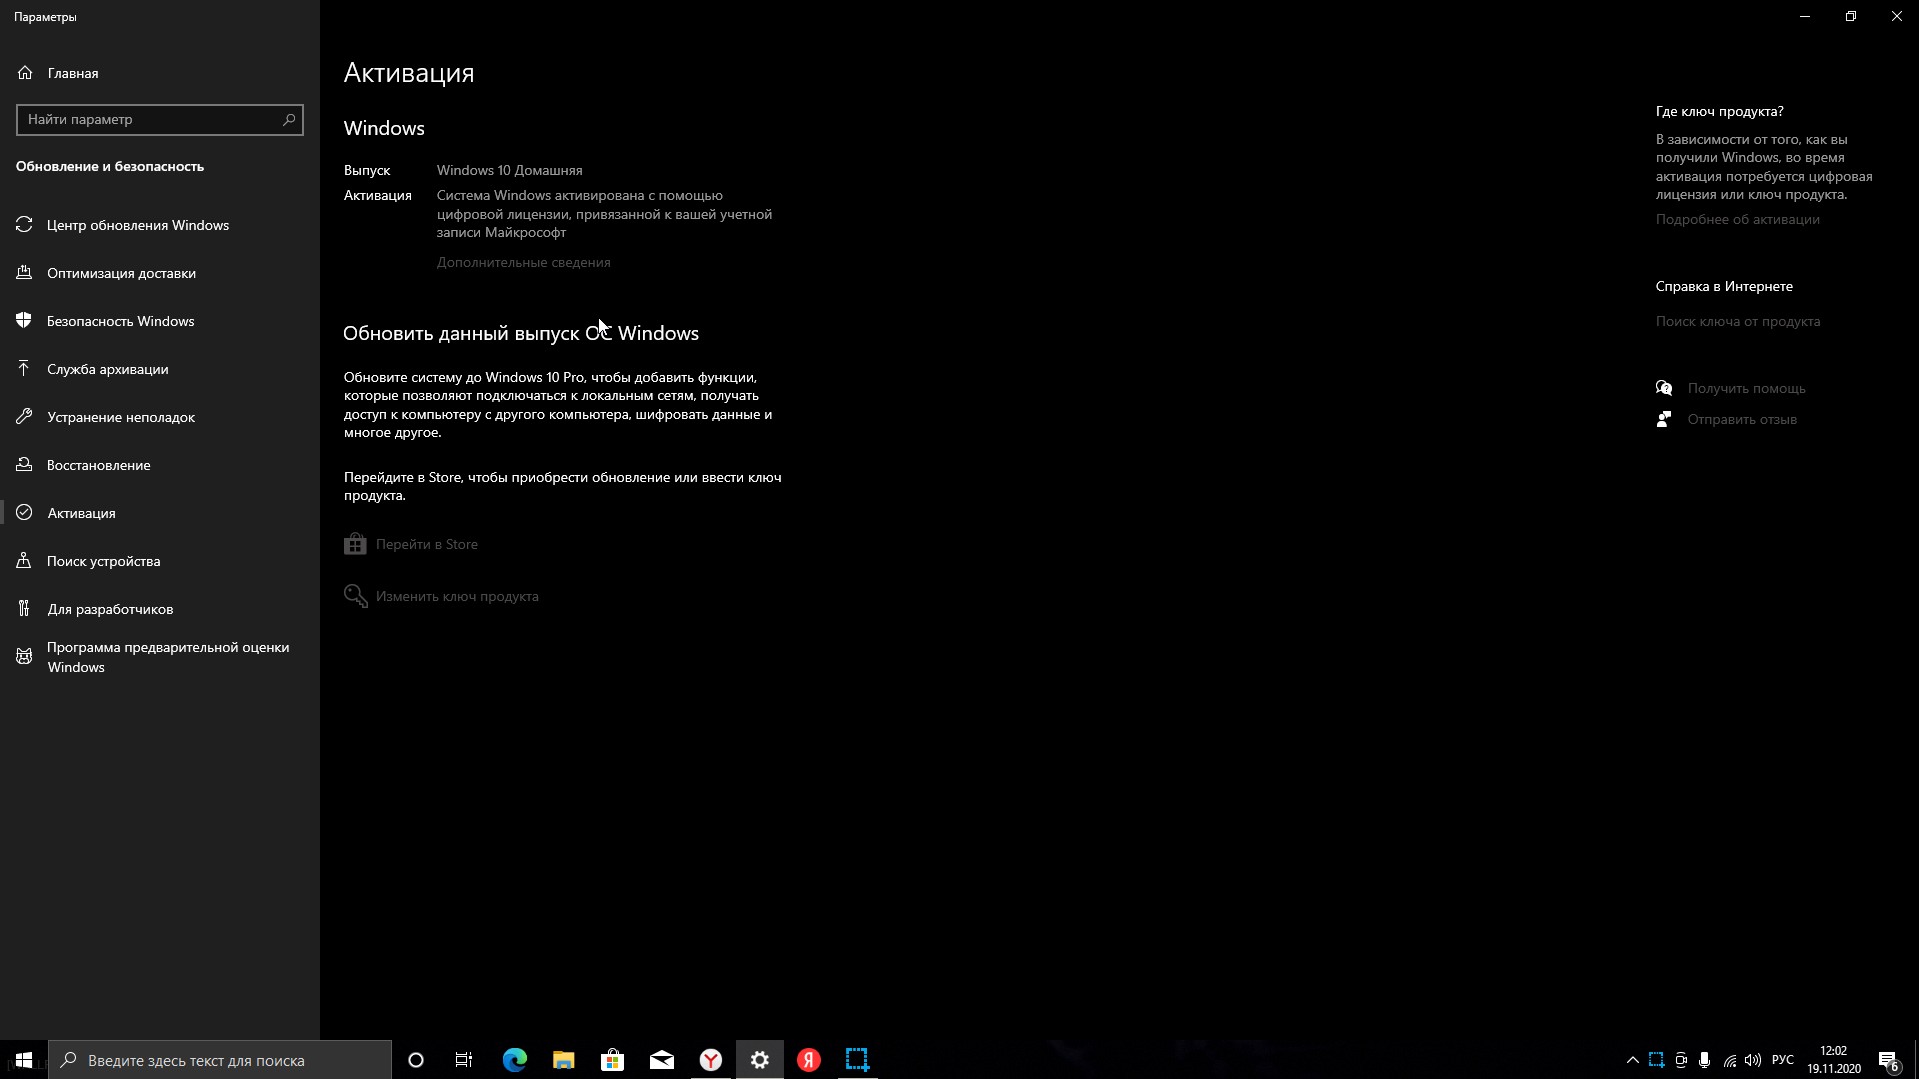Open Cortana circle on taskbar
Screen dimensions: 1919x1079
tap(416, 1060)
